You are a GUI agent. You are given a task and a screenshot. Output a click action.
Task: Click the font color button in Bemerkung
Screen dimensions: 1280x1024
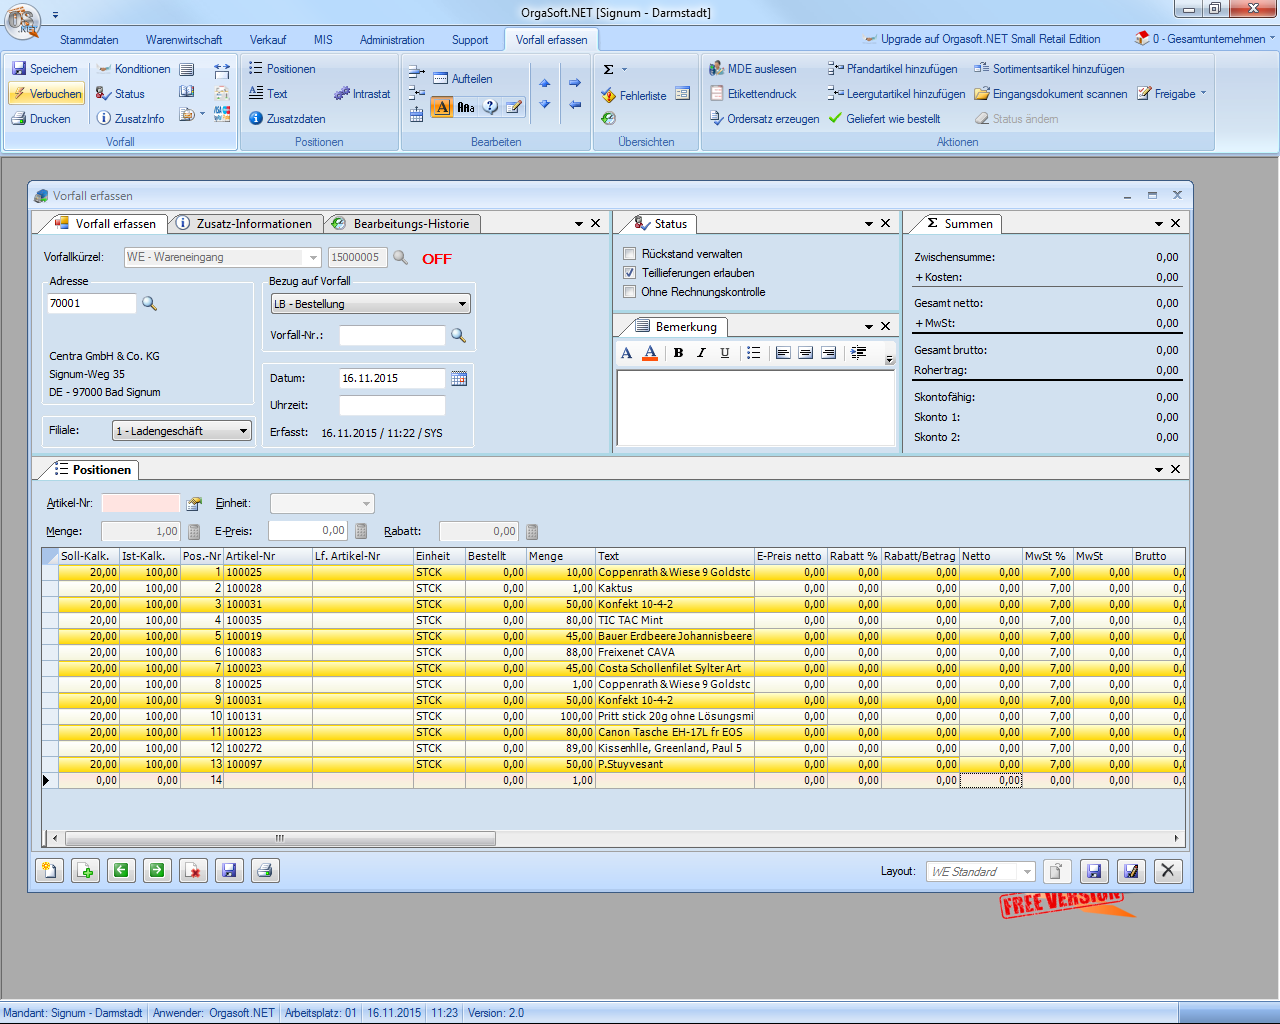pyautogui.click(x=650, y=353)
